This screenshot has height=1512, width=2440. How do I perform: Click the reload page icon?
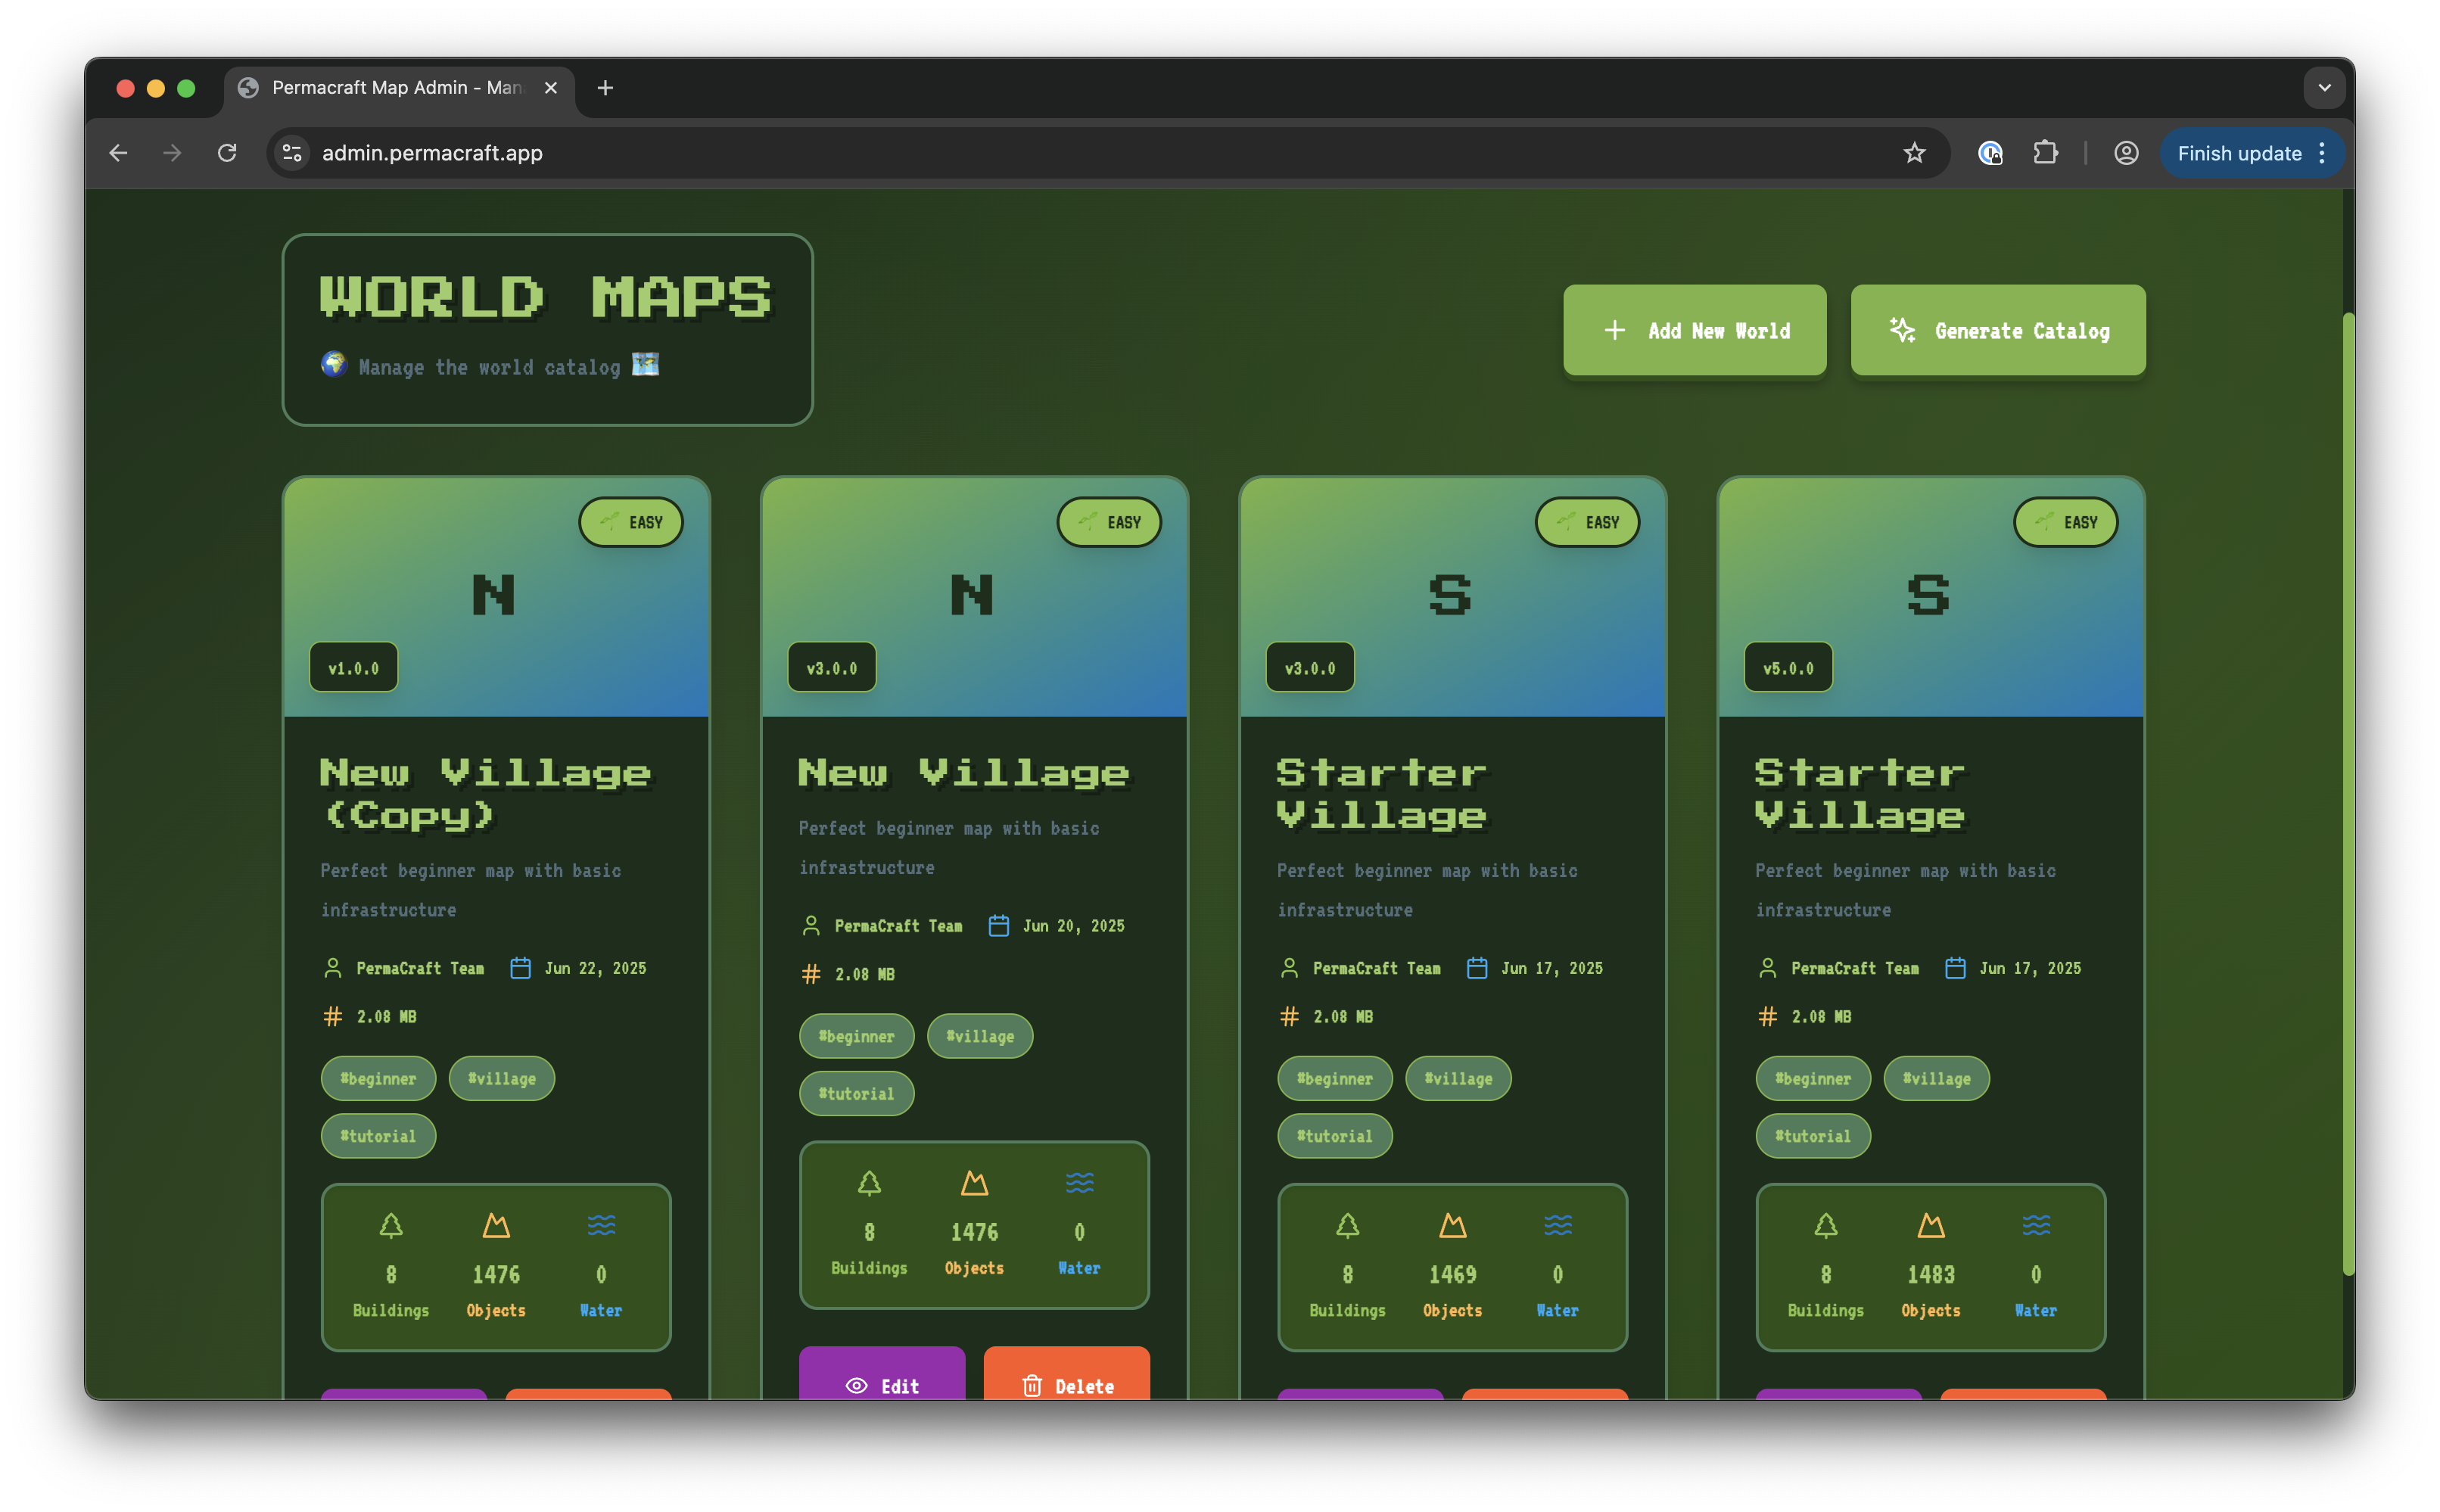pos(227,153)
